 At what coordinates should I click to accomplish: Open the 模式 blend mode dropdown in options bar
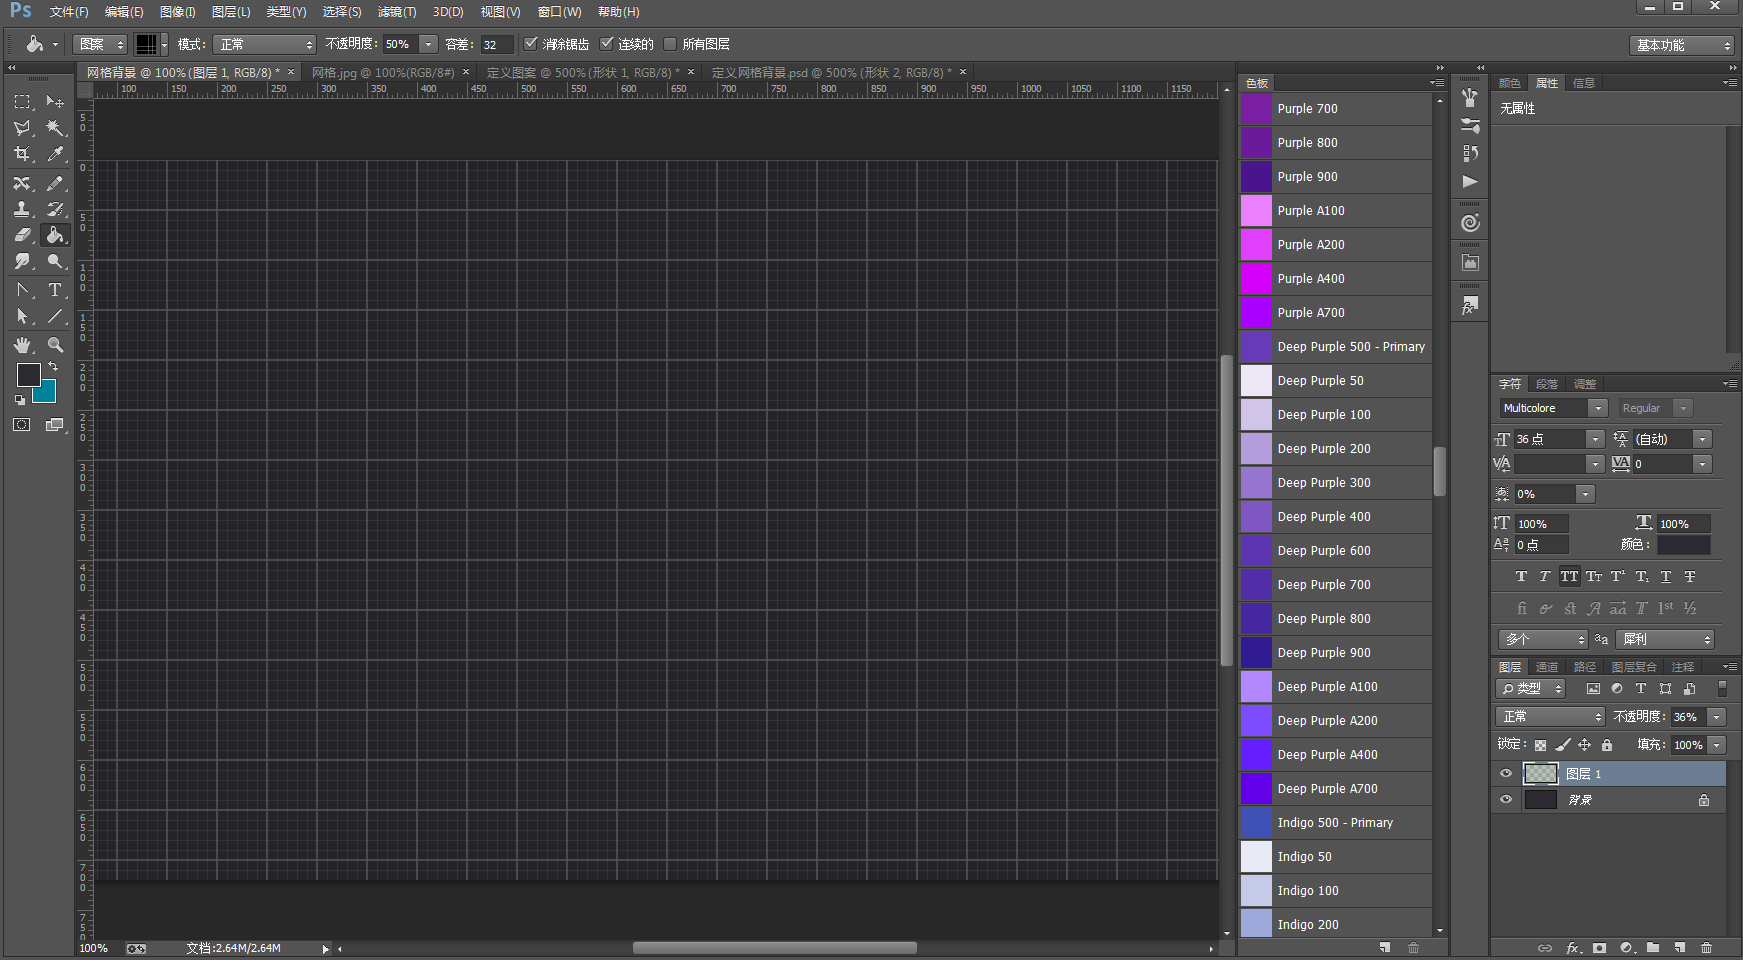264,44
